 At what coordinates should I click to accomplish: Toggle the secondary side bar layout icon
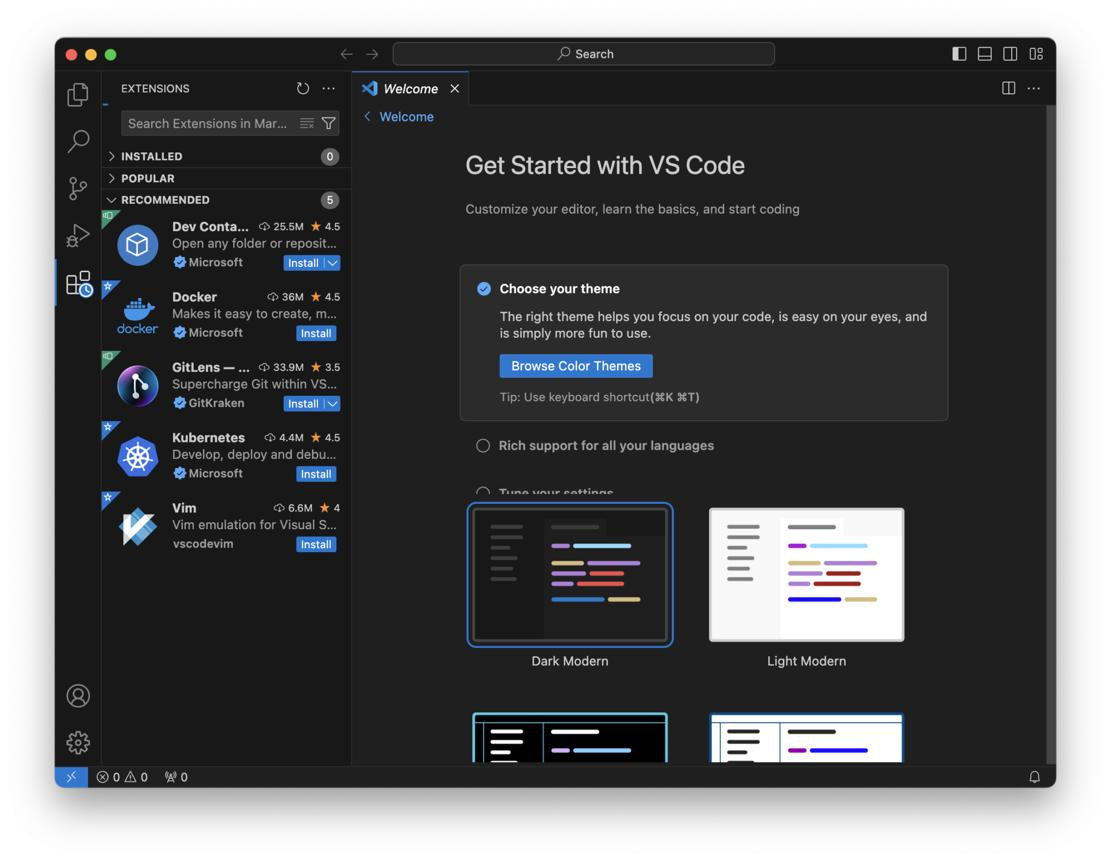pyautogui.click(x=1010, y=54)
